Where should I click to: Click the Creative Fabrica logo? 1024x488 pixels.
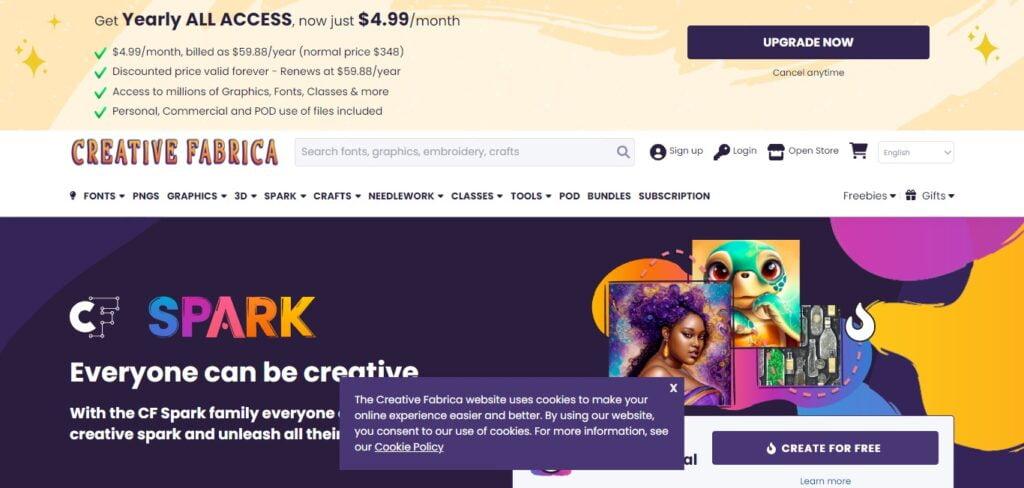tap(174, 152)
